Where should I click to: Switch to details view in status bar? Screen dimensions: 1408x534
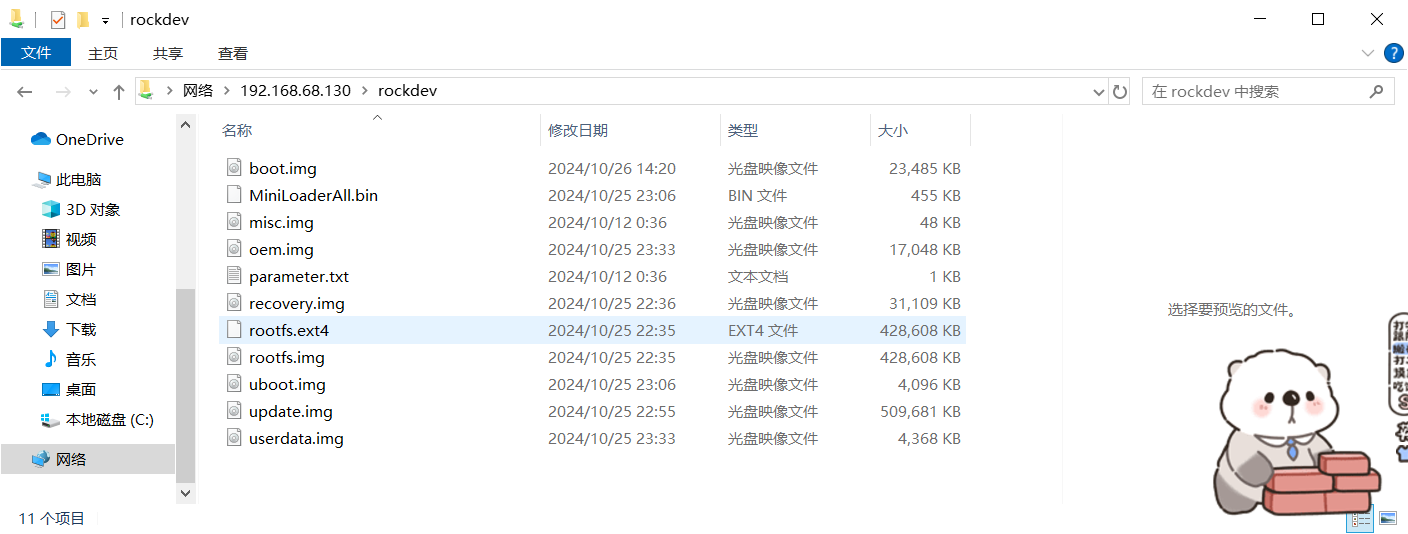tap(1361, 518)
